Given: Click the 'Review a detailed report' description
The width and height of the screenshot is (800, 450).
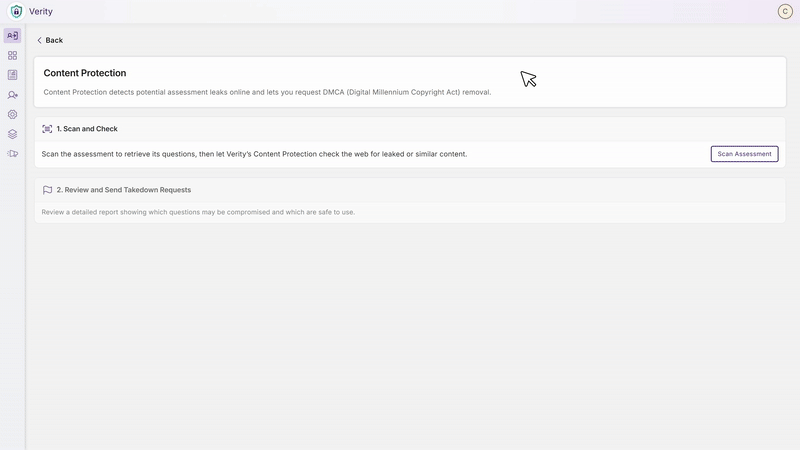Looking at the screenshot, I should click(x=198, y=212).
